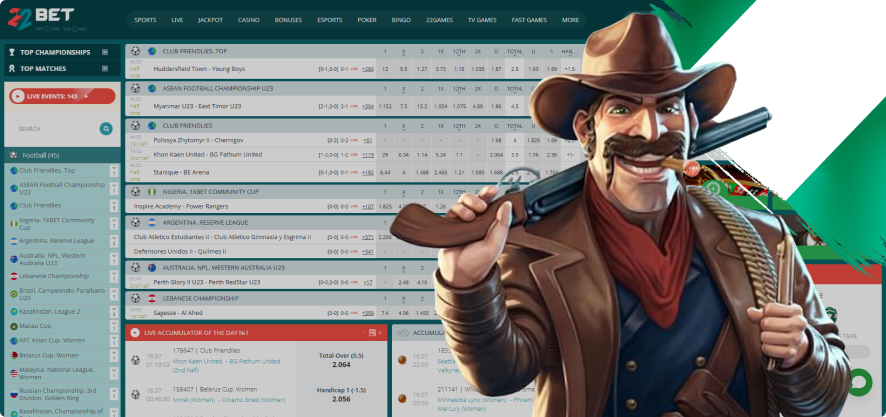Click Macau flag in sidebar Macau Cup row
Viewport: 886px width, 417px height.
click(14, 326)
